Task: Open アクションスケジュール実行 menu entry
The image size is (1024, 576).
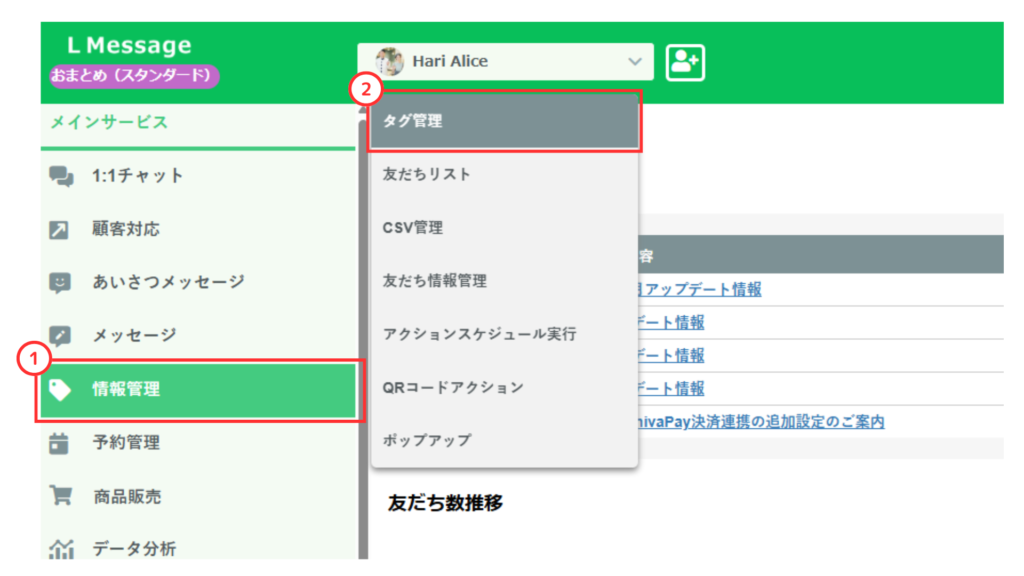Action: (480, 334)
